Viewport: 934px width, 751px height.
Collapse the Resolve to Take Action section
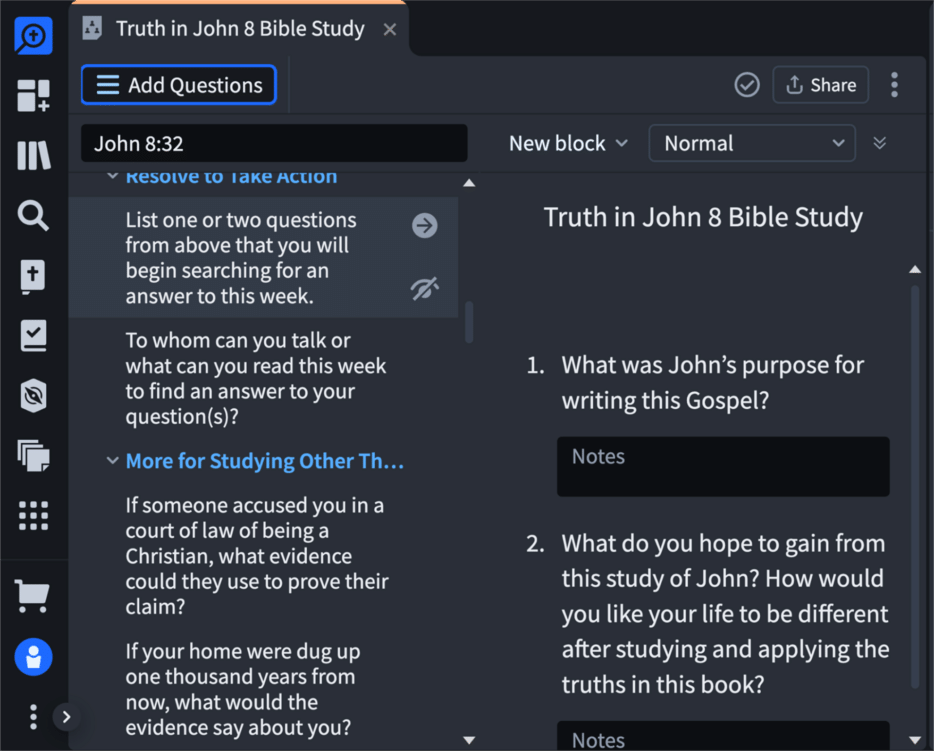point(112,176)
